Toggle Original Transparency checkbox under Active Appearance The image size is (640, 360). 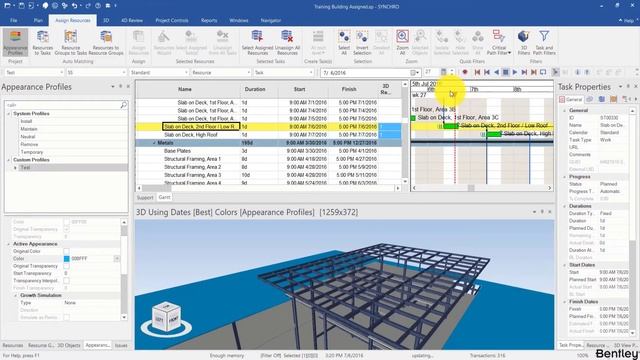click(x=67, y=266)
